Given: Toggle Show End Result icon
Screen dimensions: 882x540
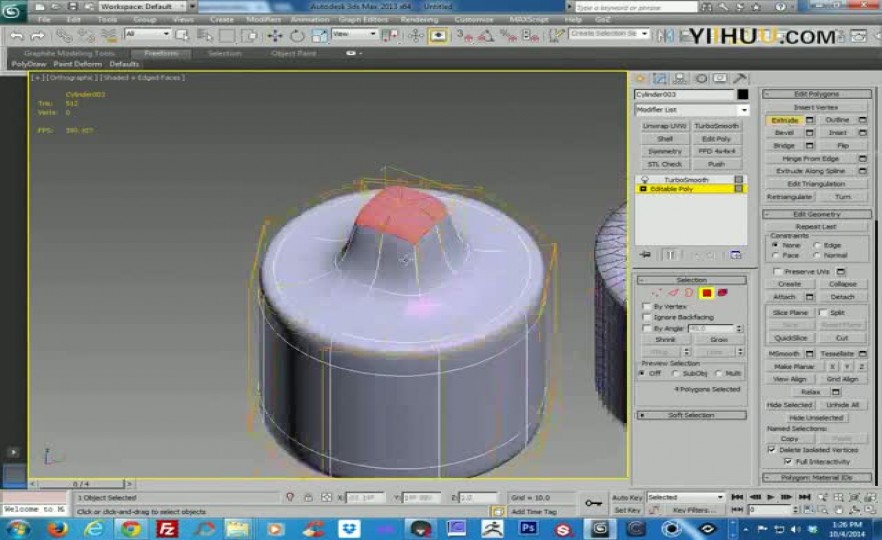Looking at the screenshot, I should click(x=670, y=255).
